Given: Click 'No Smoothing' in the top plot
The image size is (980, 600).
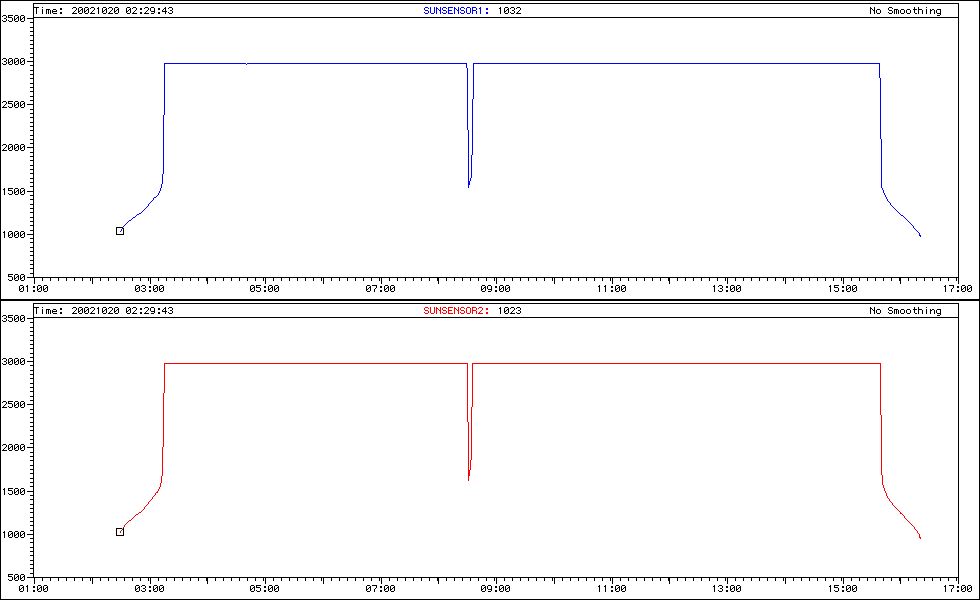Looking at the screenshot, I should pos(905,11).
